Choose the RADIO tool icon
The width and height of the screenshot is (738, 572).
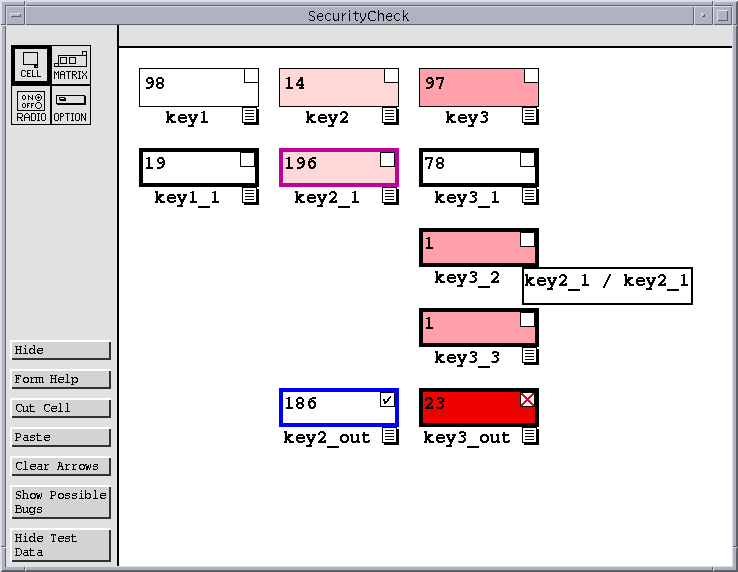pyautogui.click(x=30, y=105)
